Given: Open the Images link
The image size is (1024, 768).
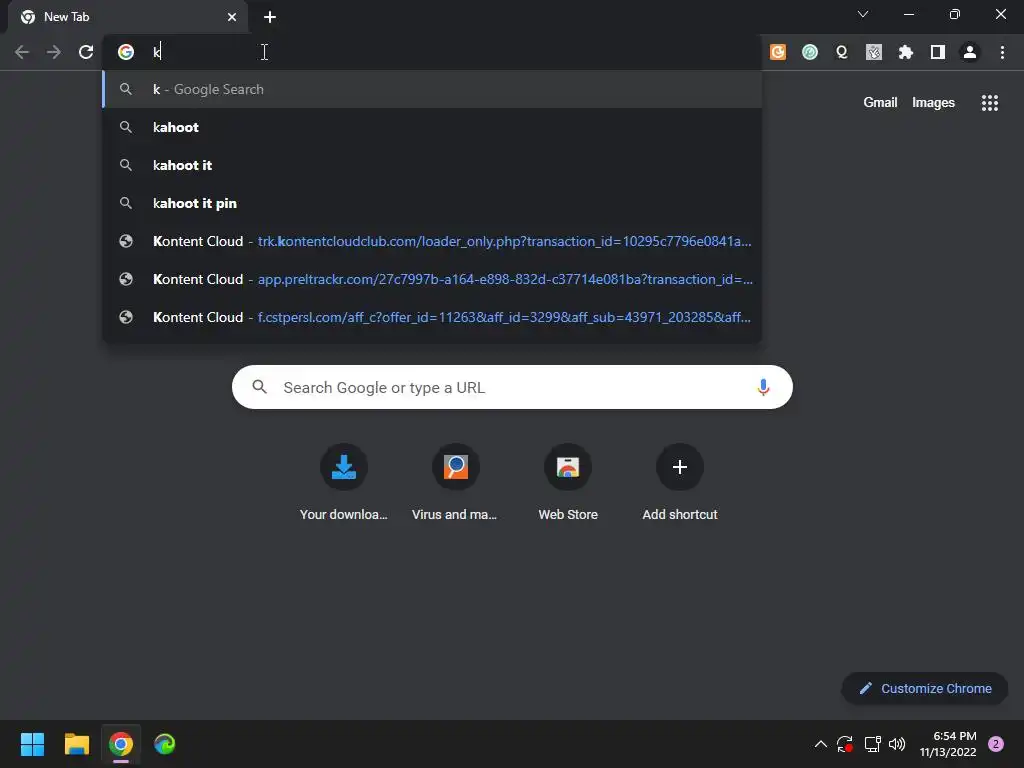Looking at the screenshot, I should [x=933, y=103].
